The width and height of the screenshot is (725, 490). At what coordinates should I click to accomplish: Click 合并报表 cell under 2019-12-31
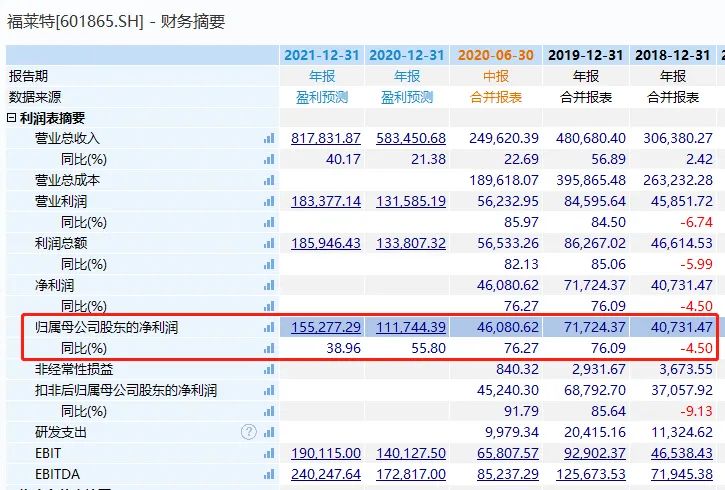(586, 97)
